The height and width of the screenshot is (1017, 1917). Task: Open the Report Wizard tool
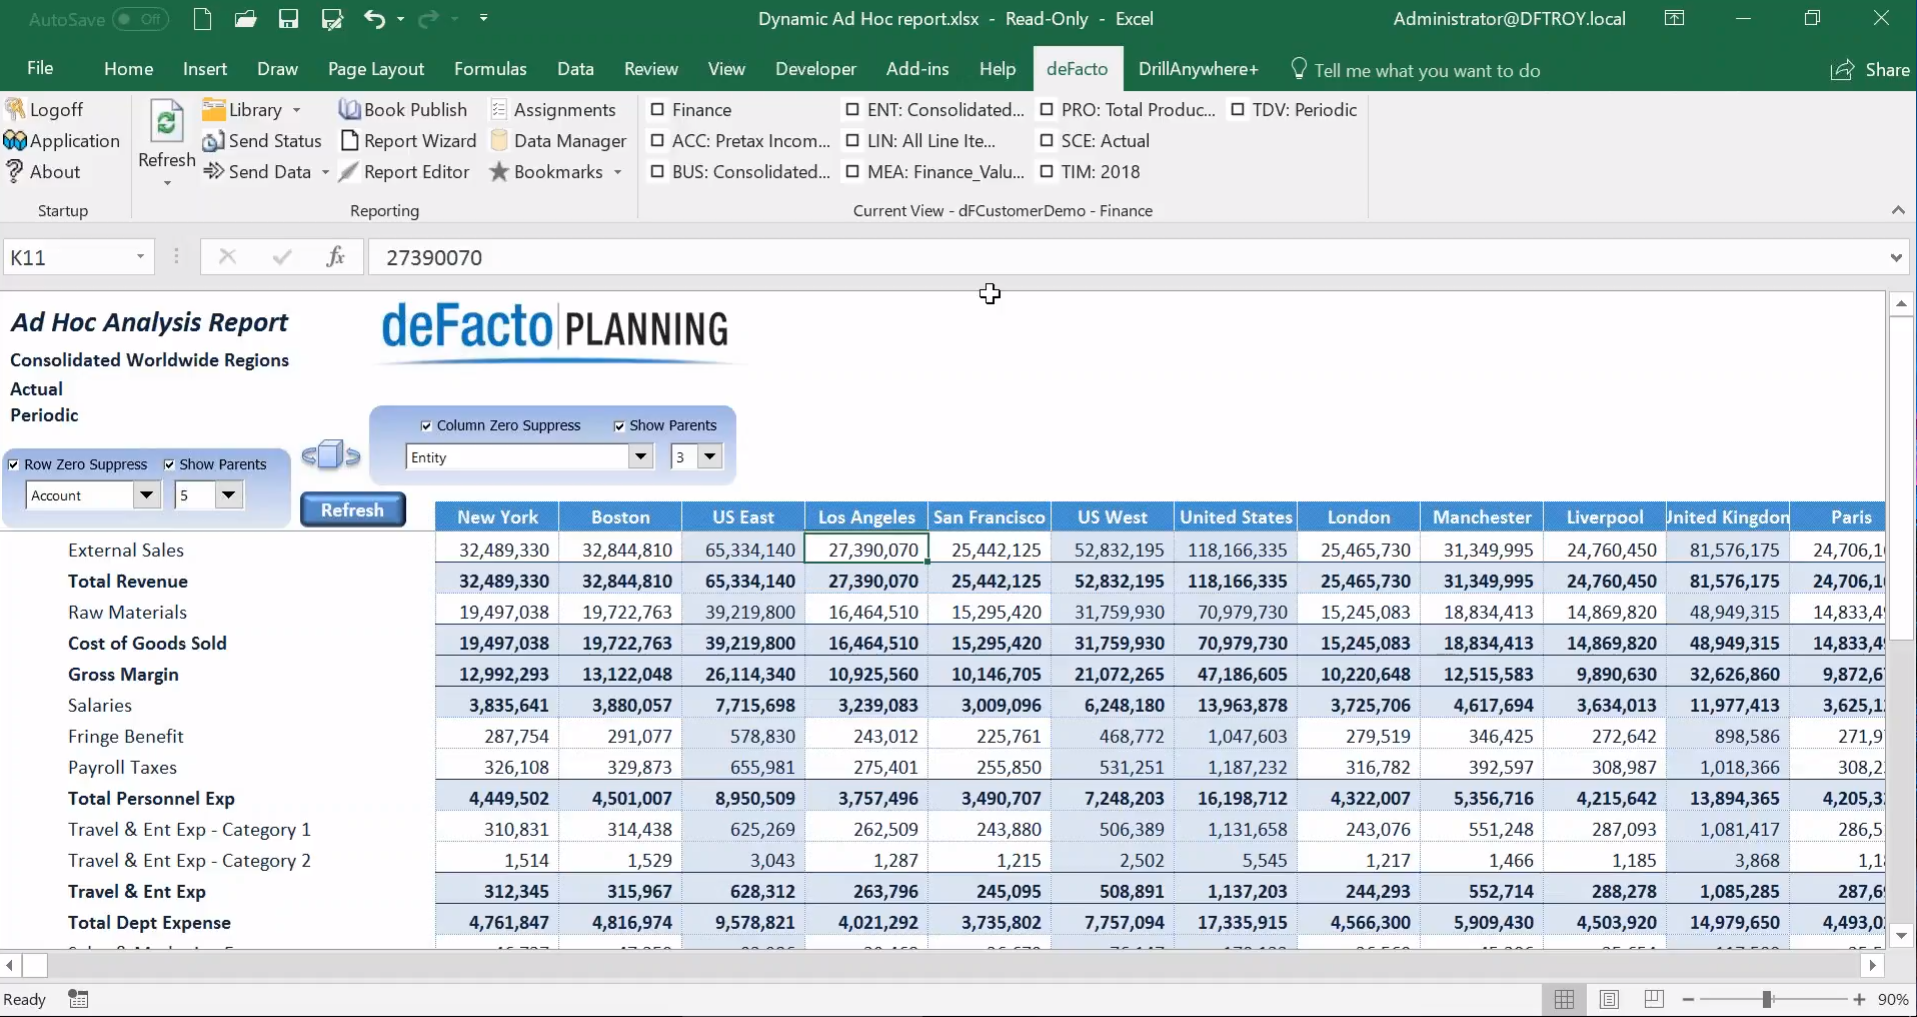point(408,141)
